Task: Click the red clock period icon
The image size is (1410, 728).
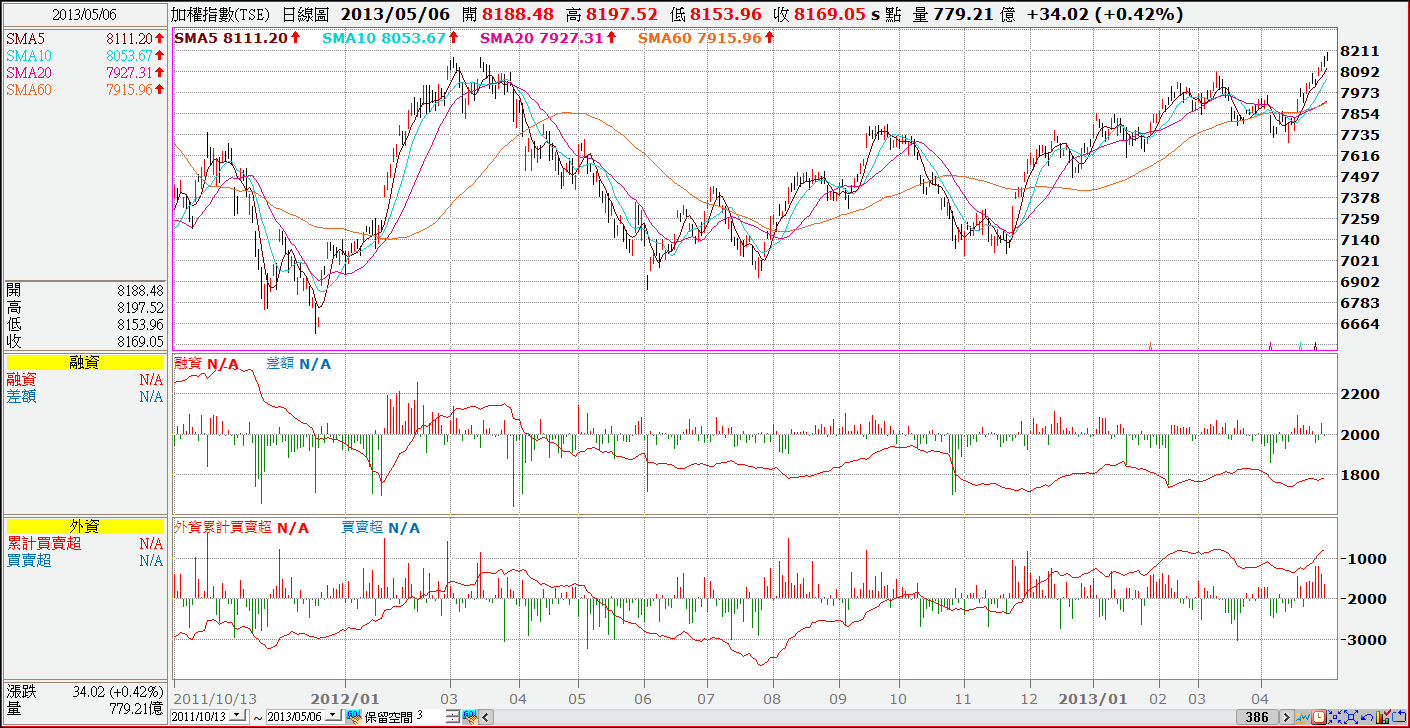Action: 1319,717
